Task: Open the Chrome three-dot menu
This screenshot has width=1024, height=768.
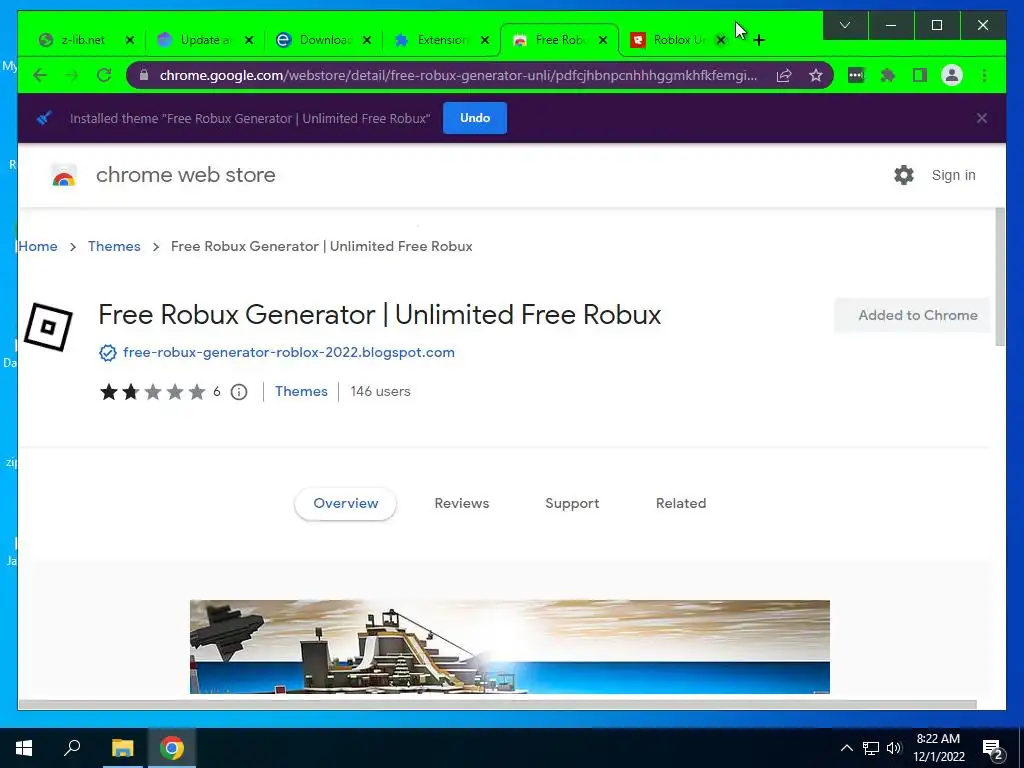Action: tap(984, 76)
